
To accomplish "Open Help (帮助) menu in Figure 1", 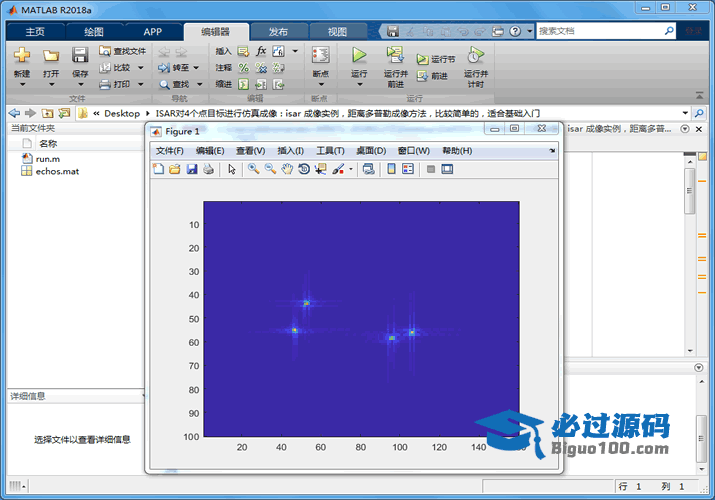I will 457,151.
